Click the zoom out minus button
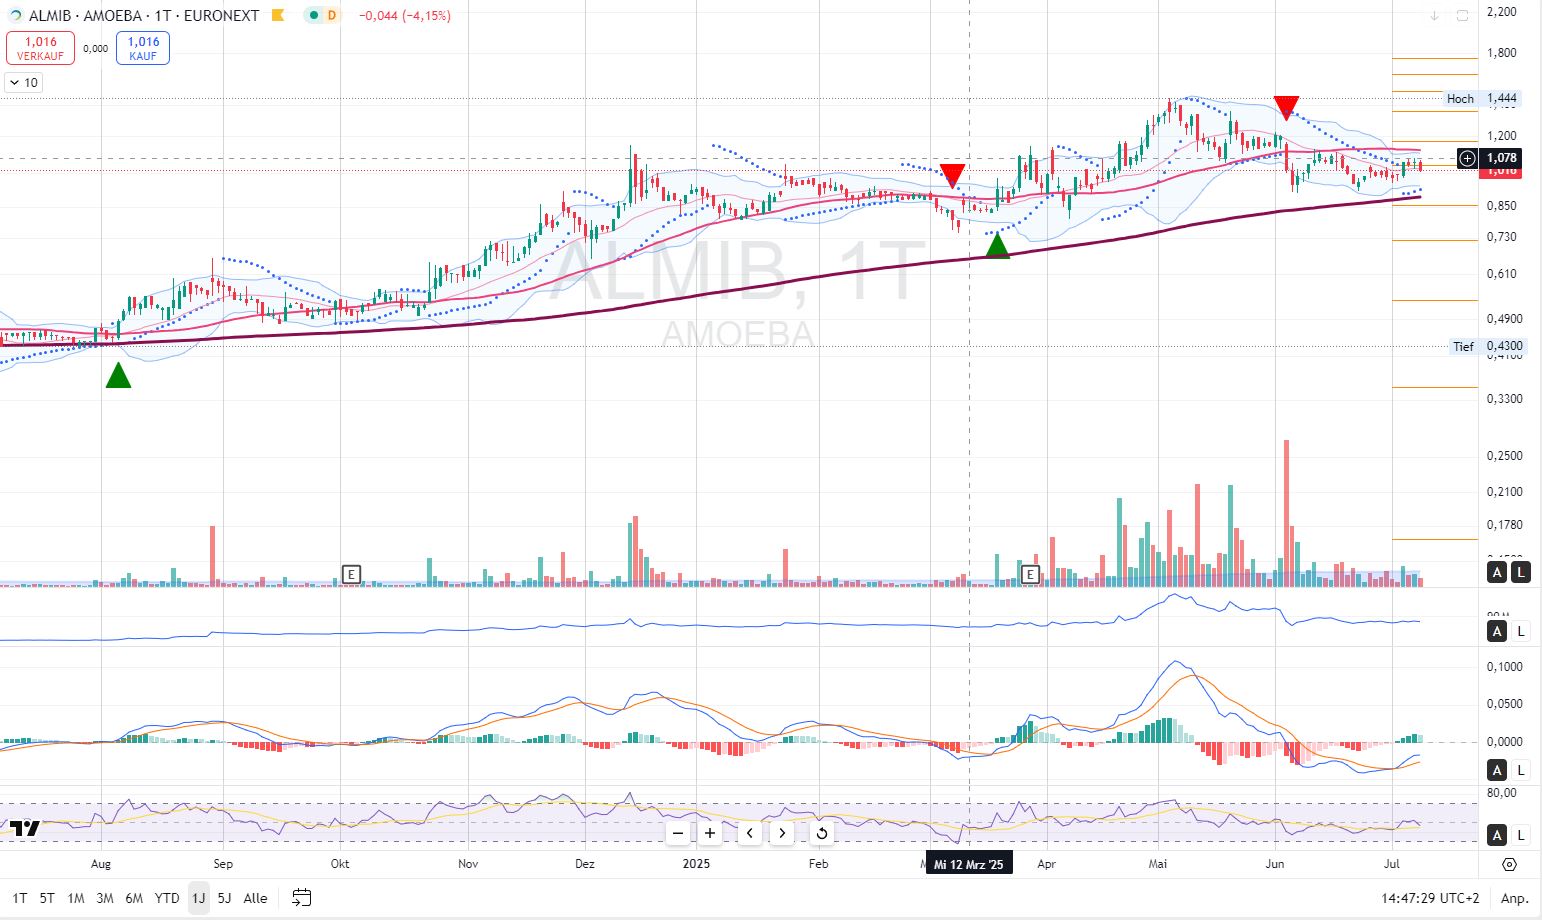The image size is (1542, 920). [x=678, y=833]
